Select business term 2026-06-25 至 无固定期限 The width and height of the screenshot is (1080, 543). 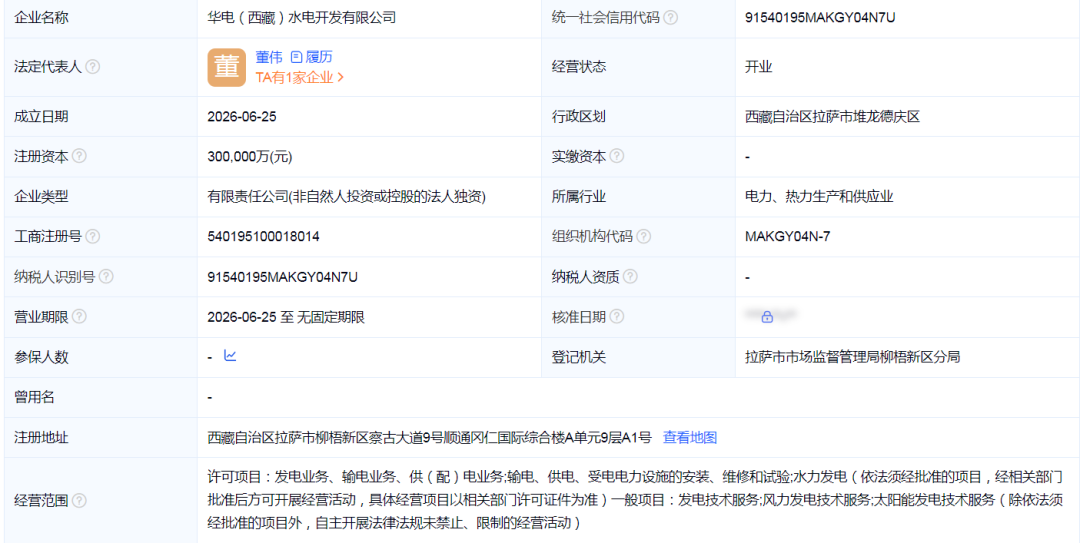tap(286, 317)
